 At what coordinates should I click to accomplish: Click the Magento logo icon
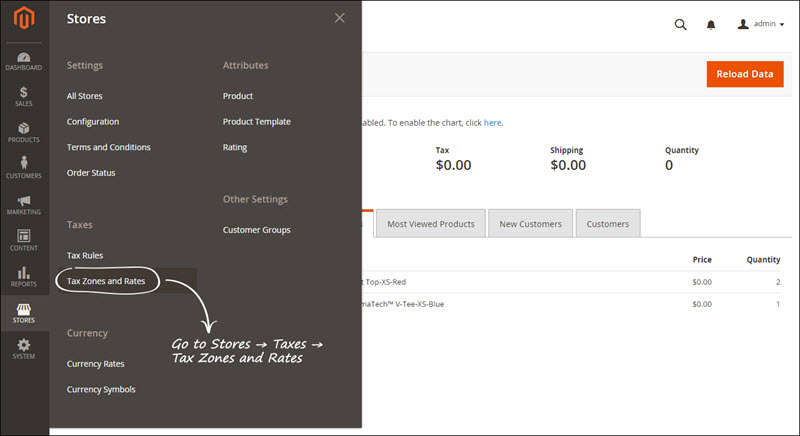click(24, 19)
